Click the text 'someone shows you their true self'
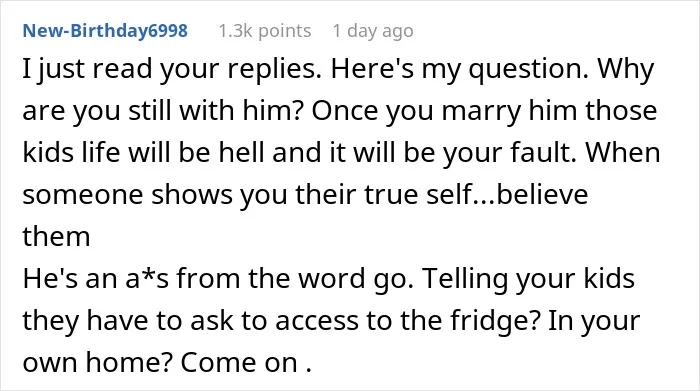This screenshot has width=700, height=391. click(247, 195)
